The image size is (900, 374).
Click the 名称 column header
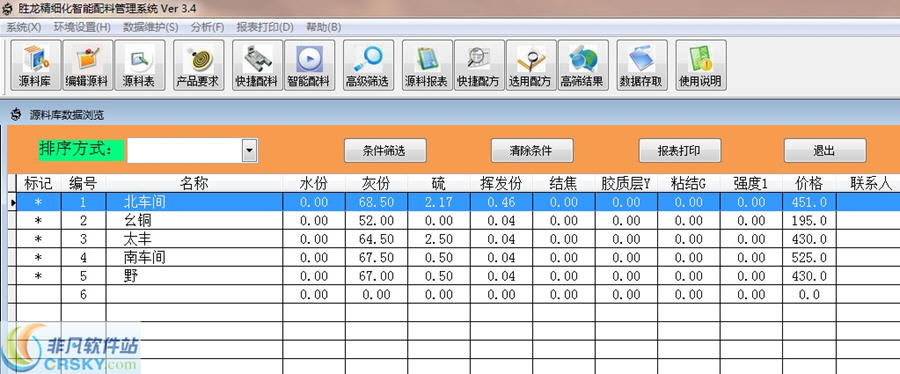(194, 184)
